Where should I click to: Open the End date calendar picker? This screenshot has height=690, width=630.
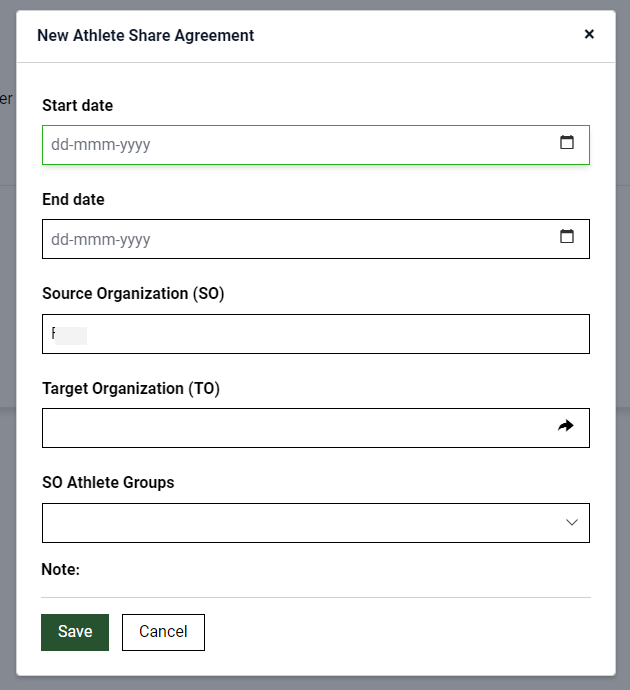coord(567,236)
